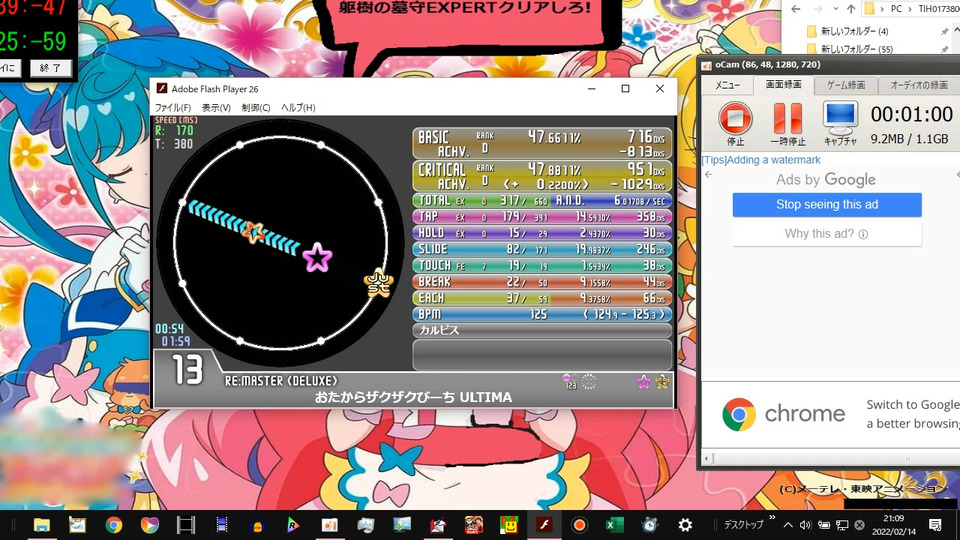Click the difficulty level 13 badge
The height and width of the screenshot is (540, 960).
186,370
